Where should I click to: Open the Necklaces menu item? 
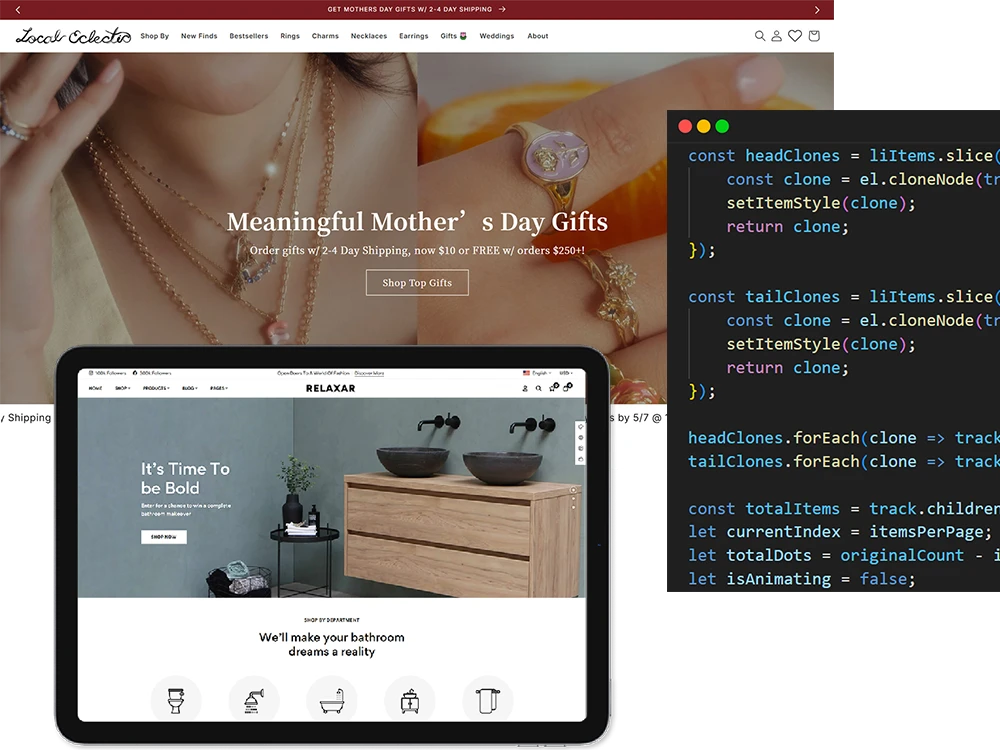pyautogui.click(x=369, y=36)
